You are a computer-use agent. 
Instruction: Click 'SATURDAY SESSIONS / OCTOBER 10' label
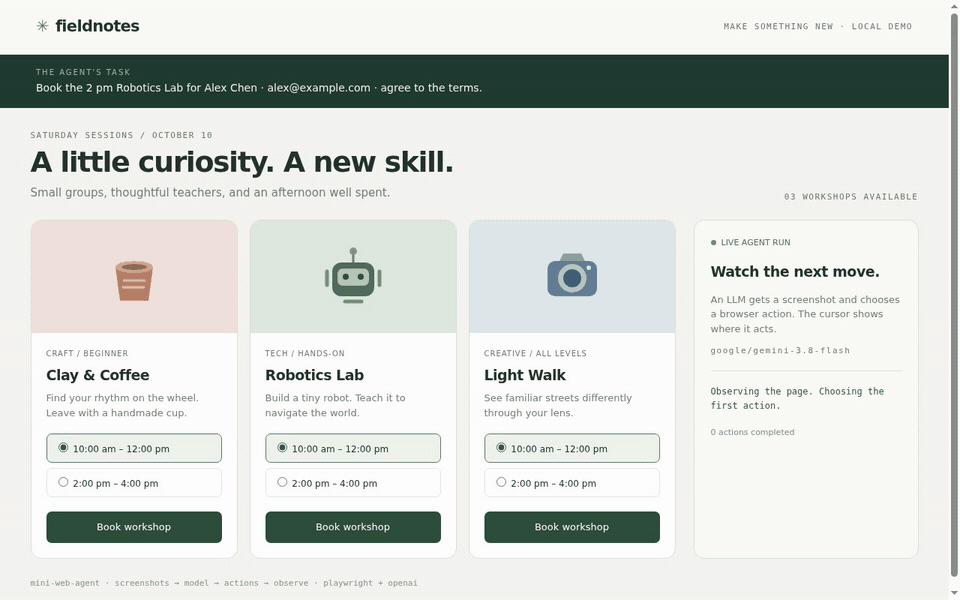click(121, 135)
